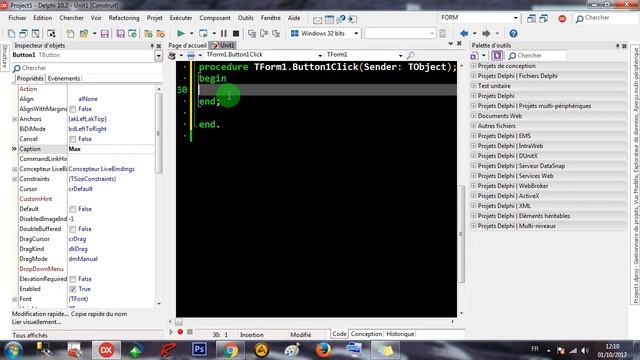The image size is (640, 360).
Task: Switch to the Evénements tab
Action: pyautogui.click(x=64, y=78)
